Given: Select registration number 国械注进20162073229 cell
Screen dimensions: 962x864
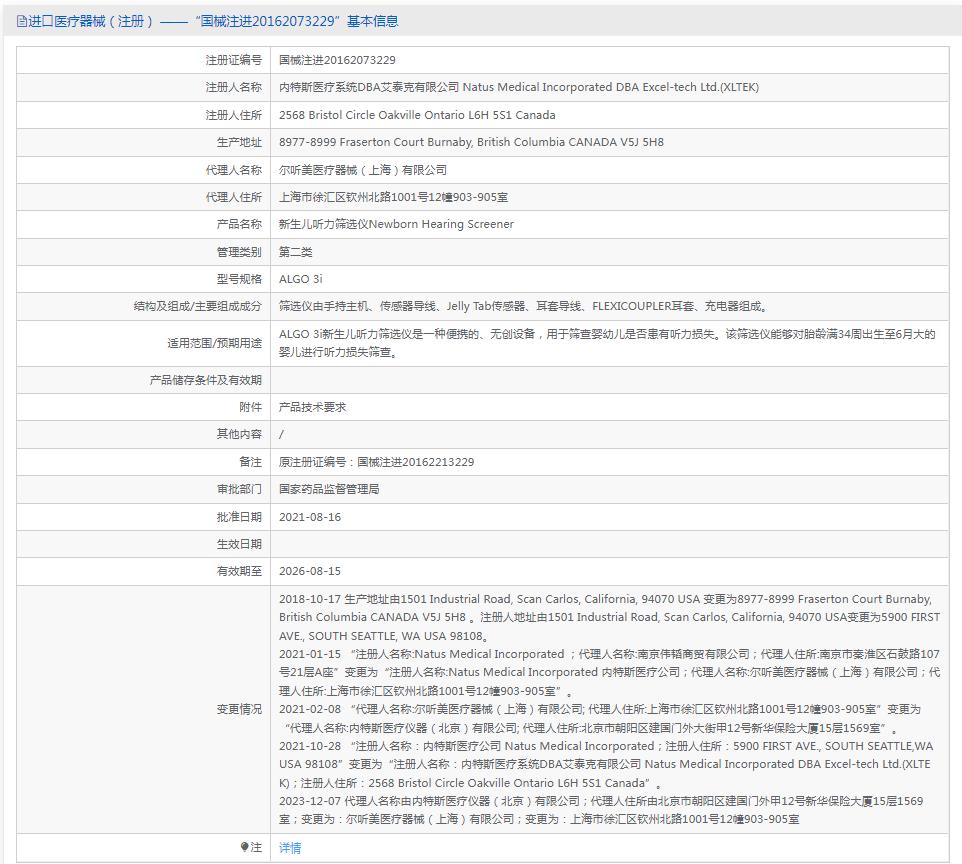Looking at the screenshot, I should click(x=337, y=60).
